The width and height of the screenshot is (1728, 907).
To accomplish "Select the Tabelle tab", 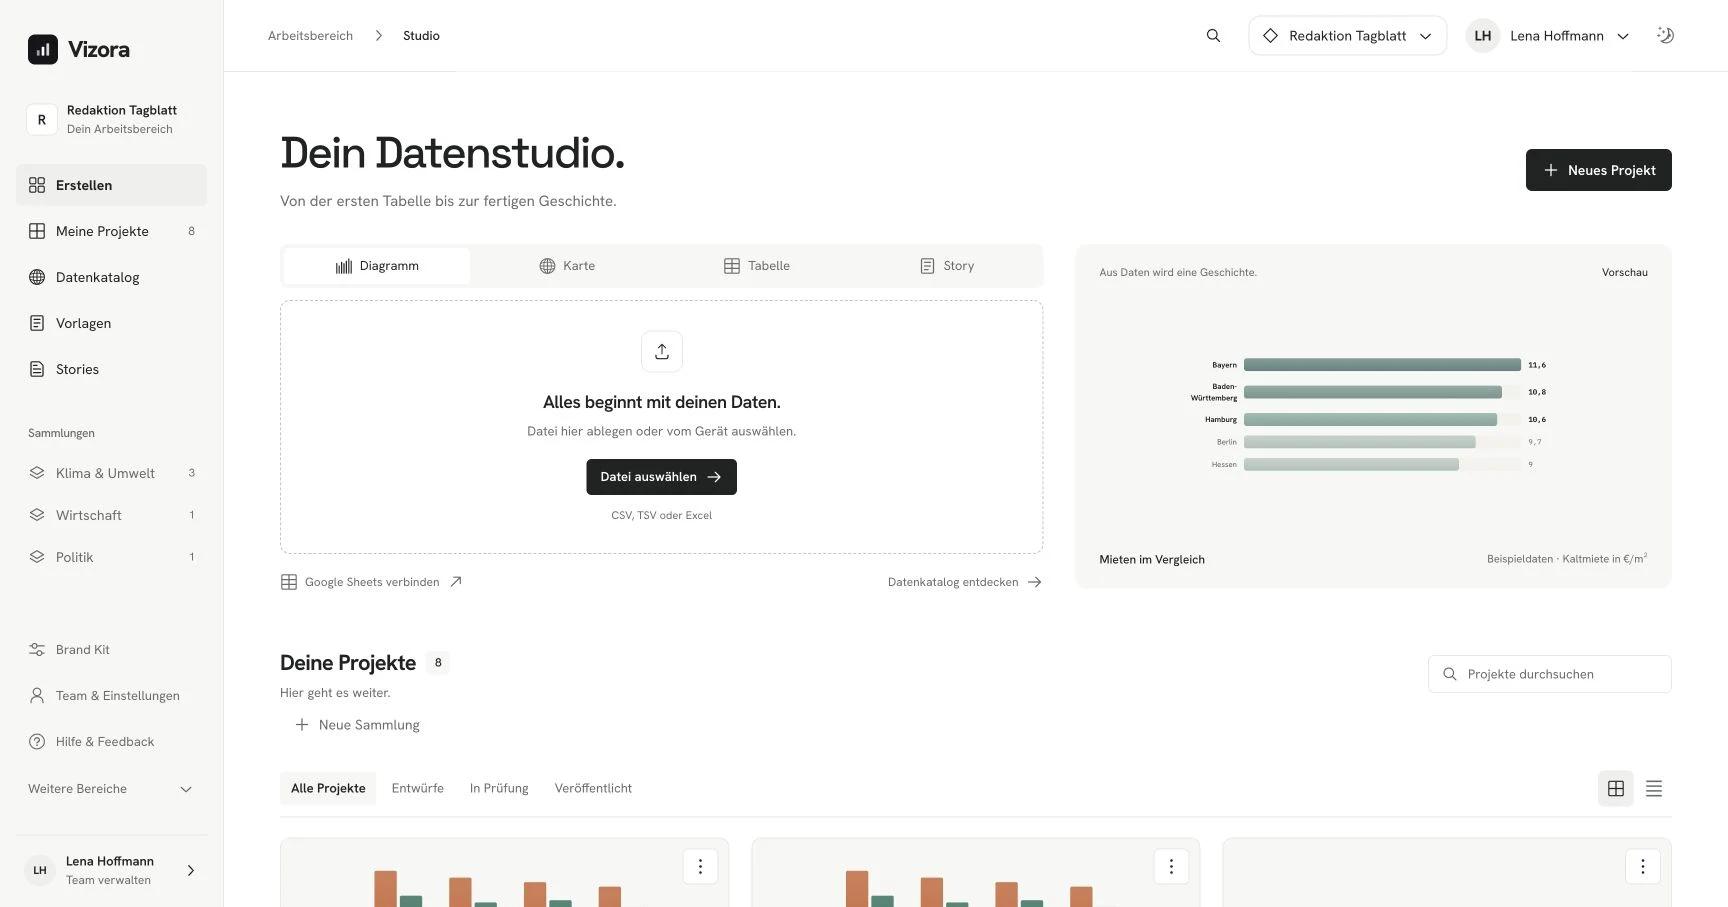I will tap(757, 266).
